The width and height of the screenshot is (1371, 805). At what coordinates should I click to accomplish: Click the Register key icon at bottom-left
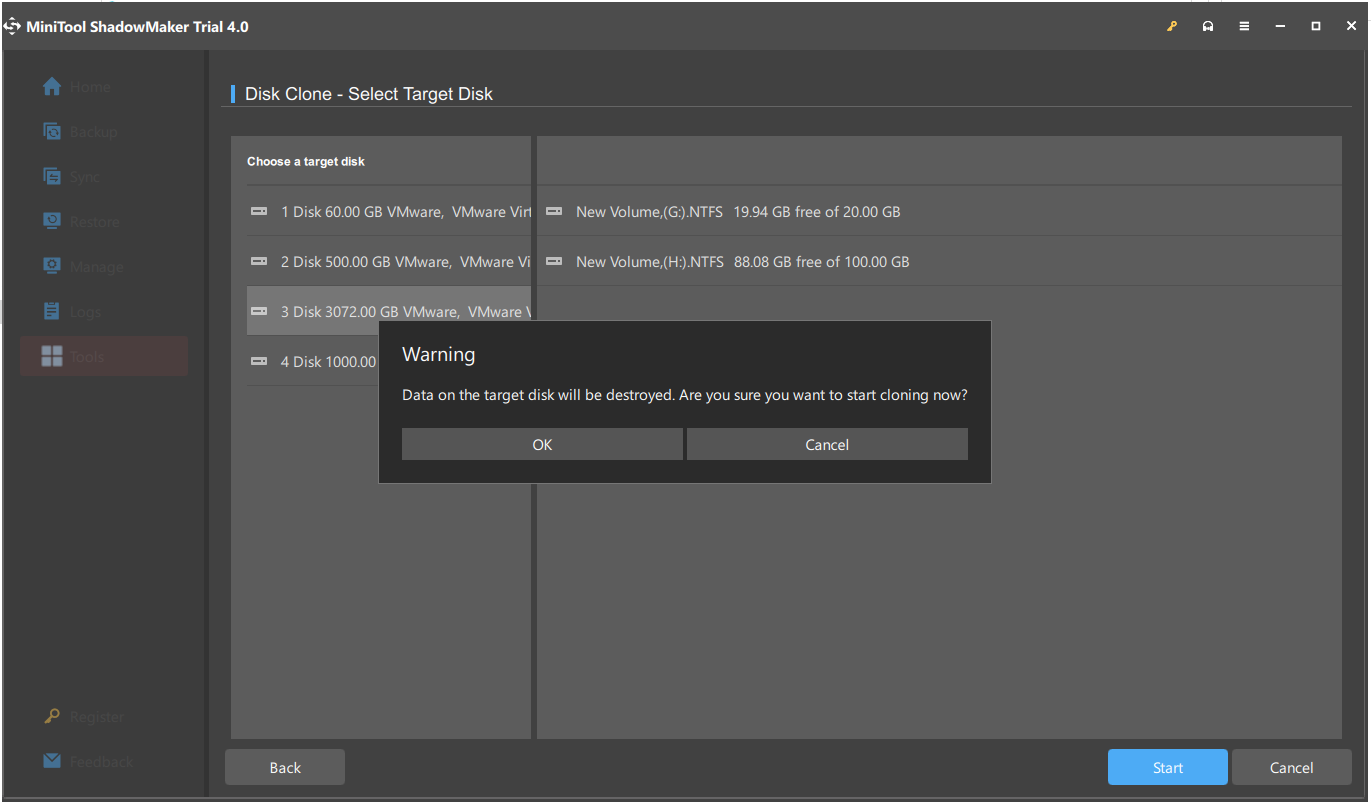[52, 717]
